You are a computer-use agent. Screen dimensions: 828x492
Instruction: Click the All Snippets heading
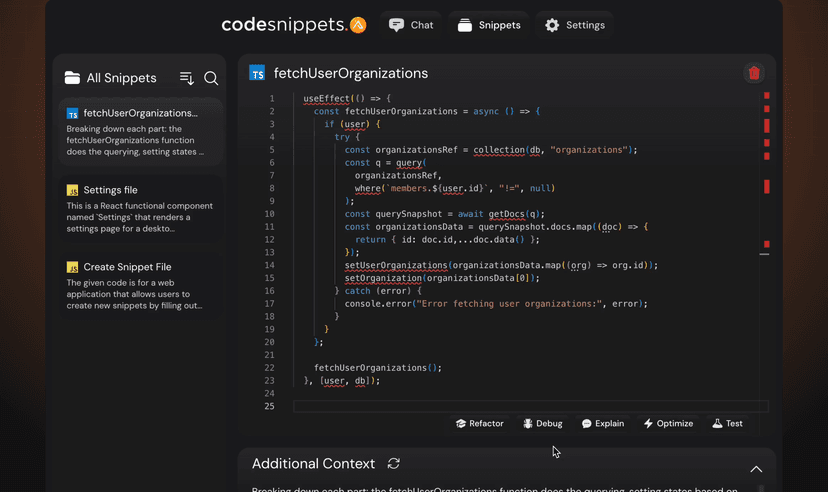click(x=121, y=78)
